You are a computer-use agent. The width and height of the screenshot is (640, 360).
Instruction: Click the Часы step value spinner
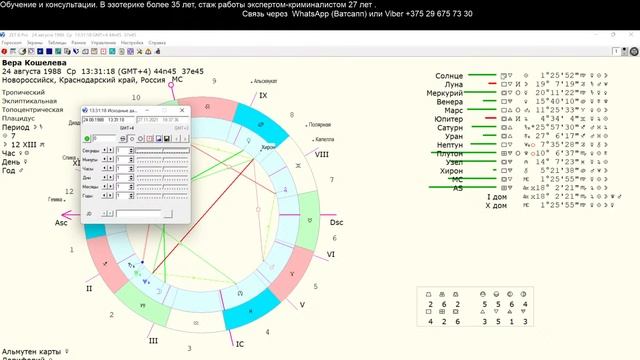tap(125, 169)
